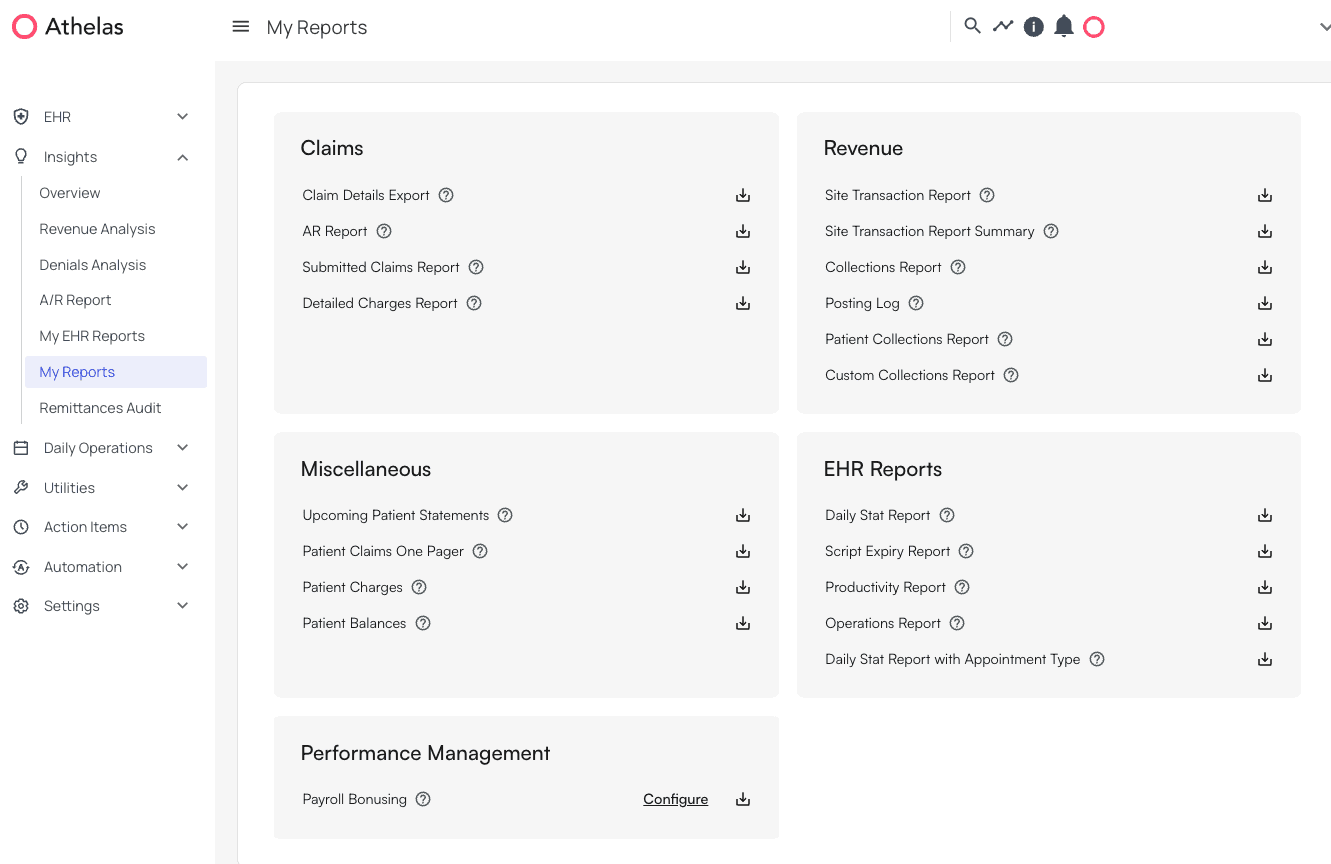The image size is (1331, 864).
Task: Show help tooltip for AR Report
Action: point(384,232)
